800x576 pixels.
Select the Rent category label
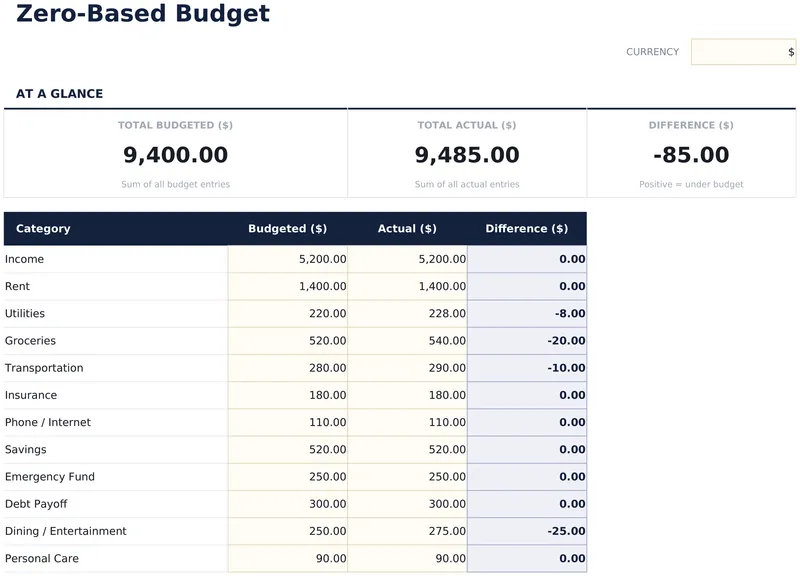click(17, 286)
